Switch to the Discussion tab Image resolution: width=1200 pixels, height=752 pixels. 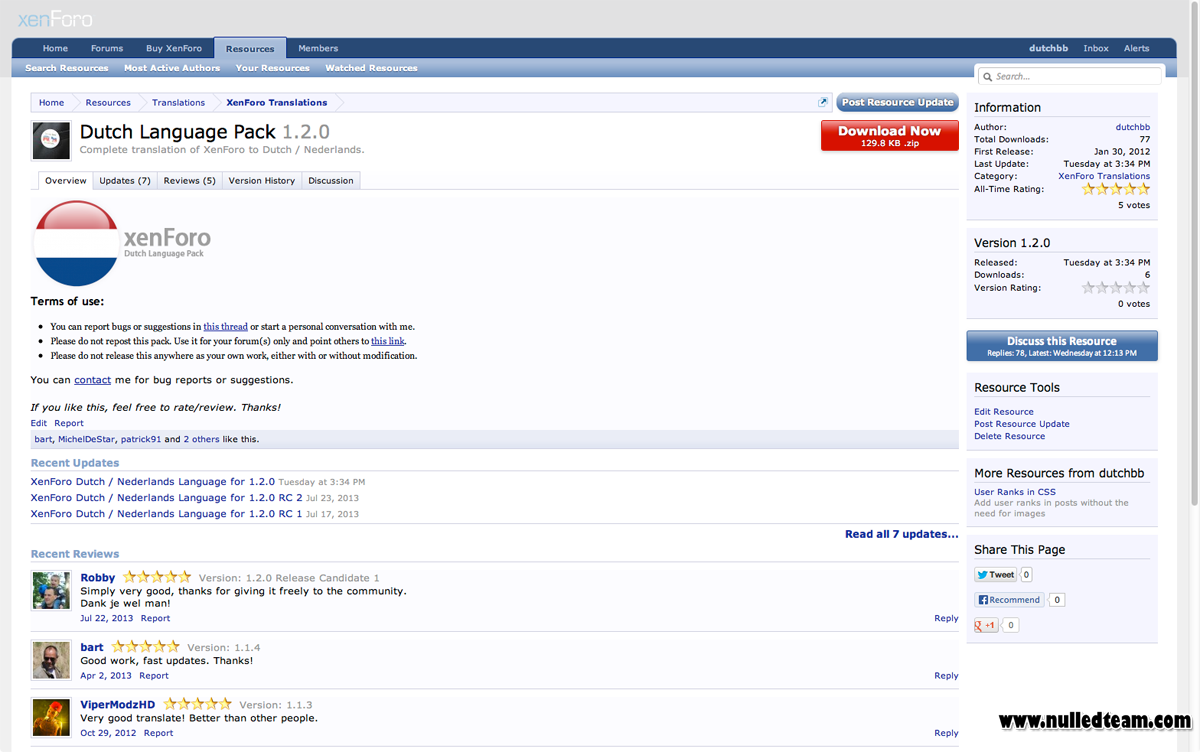[x=330, y=181]
